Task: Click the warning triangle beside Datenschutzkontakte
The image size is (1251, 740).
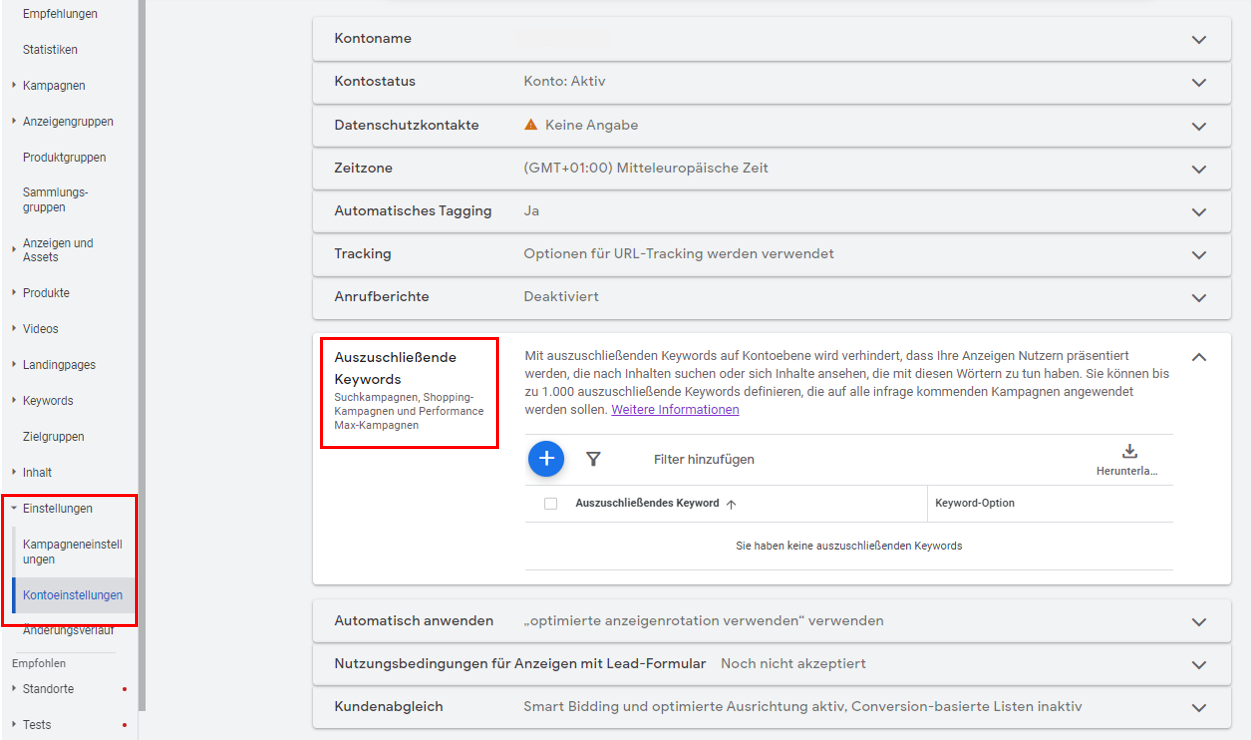Action: [531, 126]
